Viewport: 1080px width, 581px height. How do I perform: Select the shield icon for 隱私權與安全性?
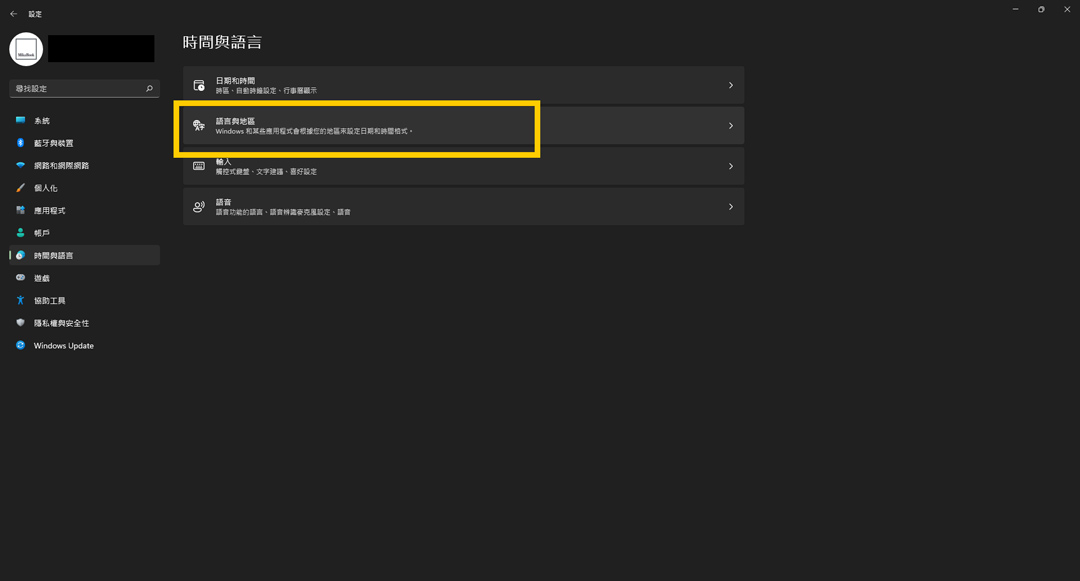(x=21, y=323)
